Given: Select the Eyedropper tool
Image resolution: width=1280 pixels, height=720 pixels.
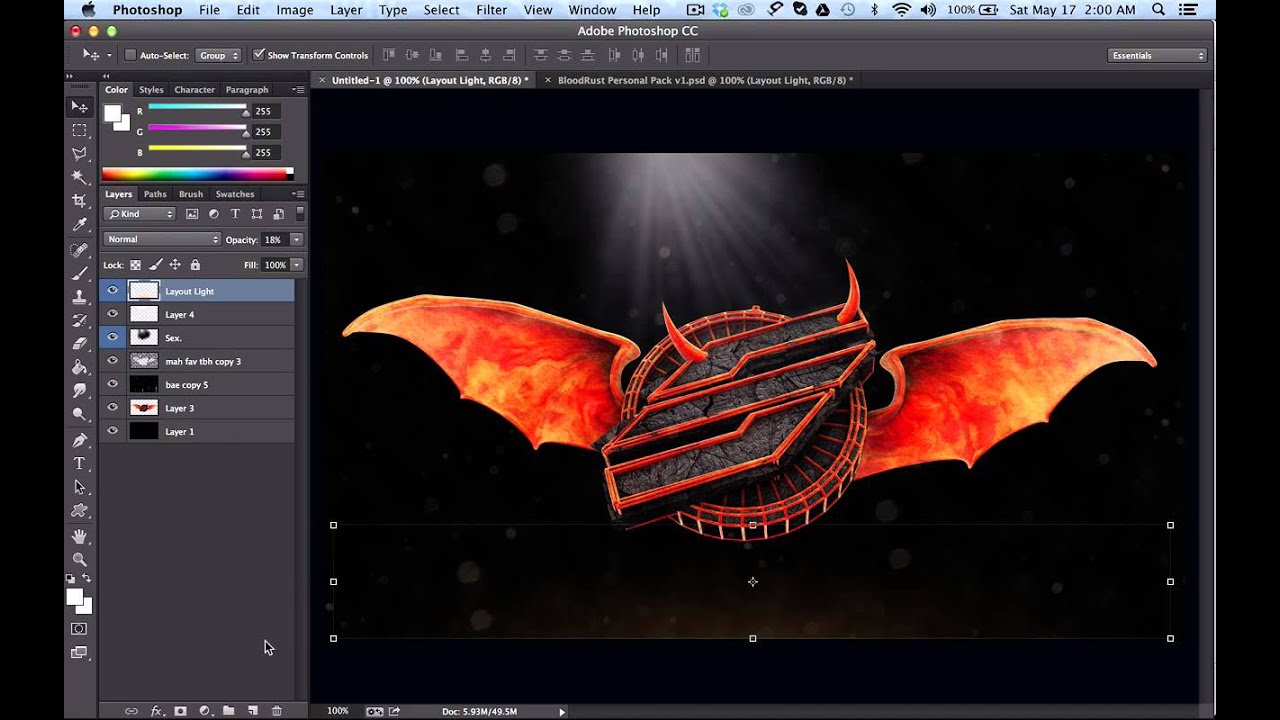Looking at the screenshot, I should 80,224.
